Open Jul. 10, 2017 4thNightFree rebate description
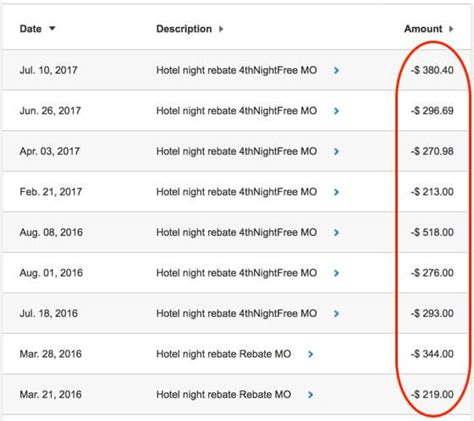The width and height of the screenshot is (474, 421). click(x=236, y=70)
